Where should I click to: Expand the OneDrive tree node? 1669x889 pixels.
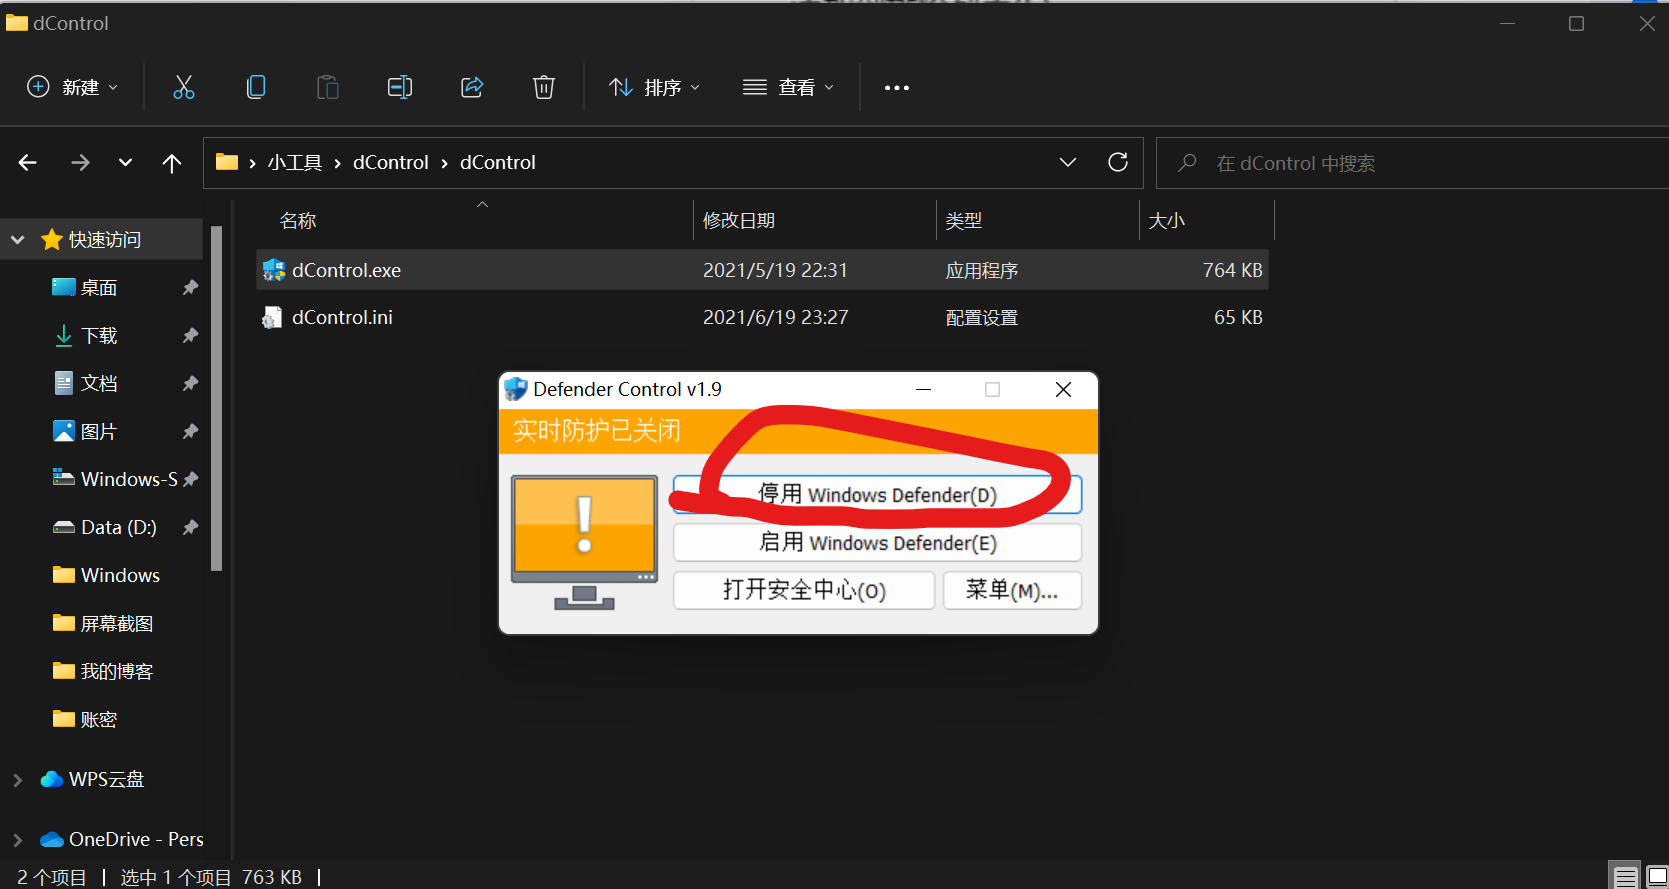(x=17, y=840)
